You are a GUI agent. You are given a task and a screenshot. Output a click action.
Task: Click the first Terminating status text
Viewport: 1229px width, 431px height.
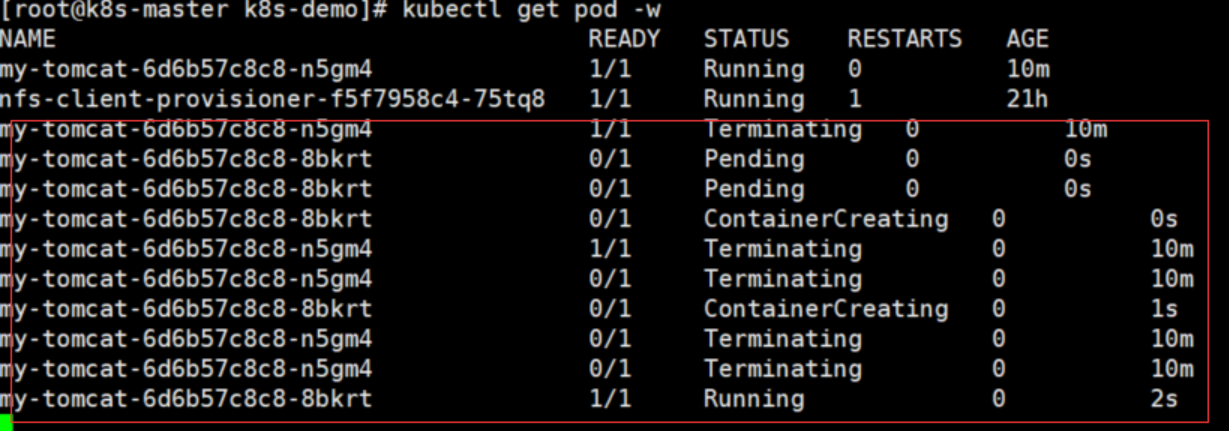click(x=783, y=130)
